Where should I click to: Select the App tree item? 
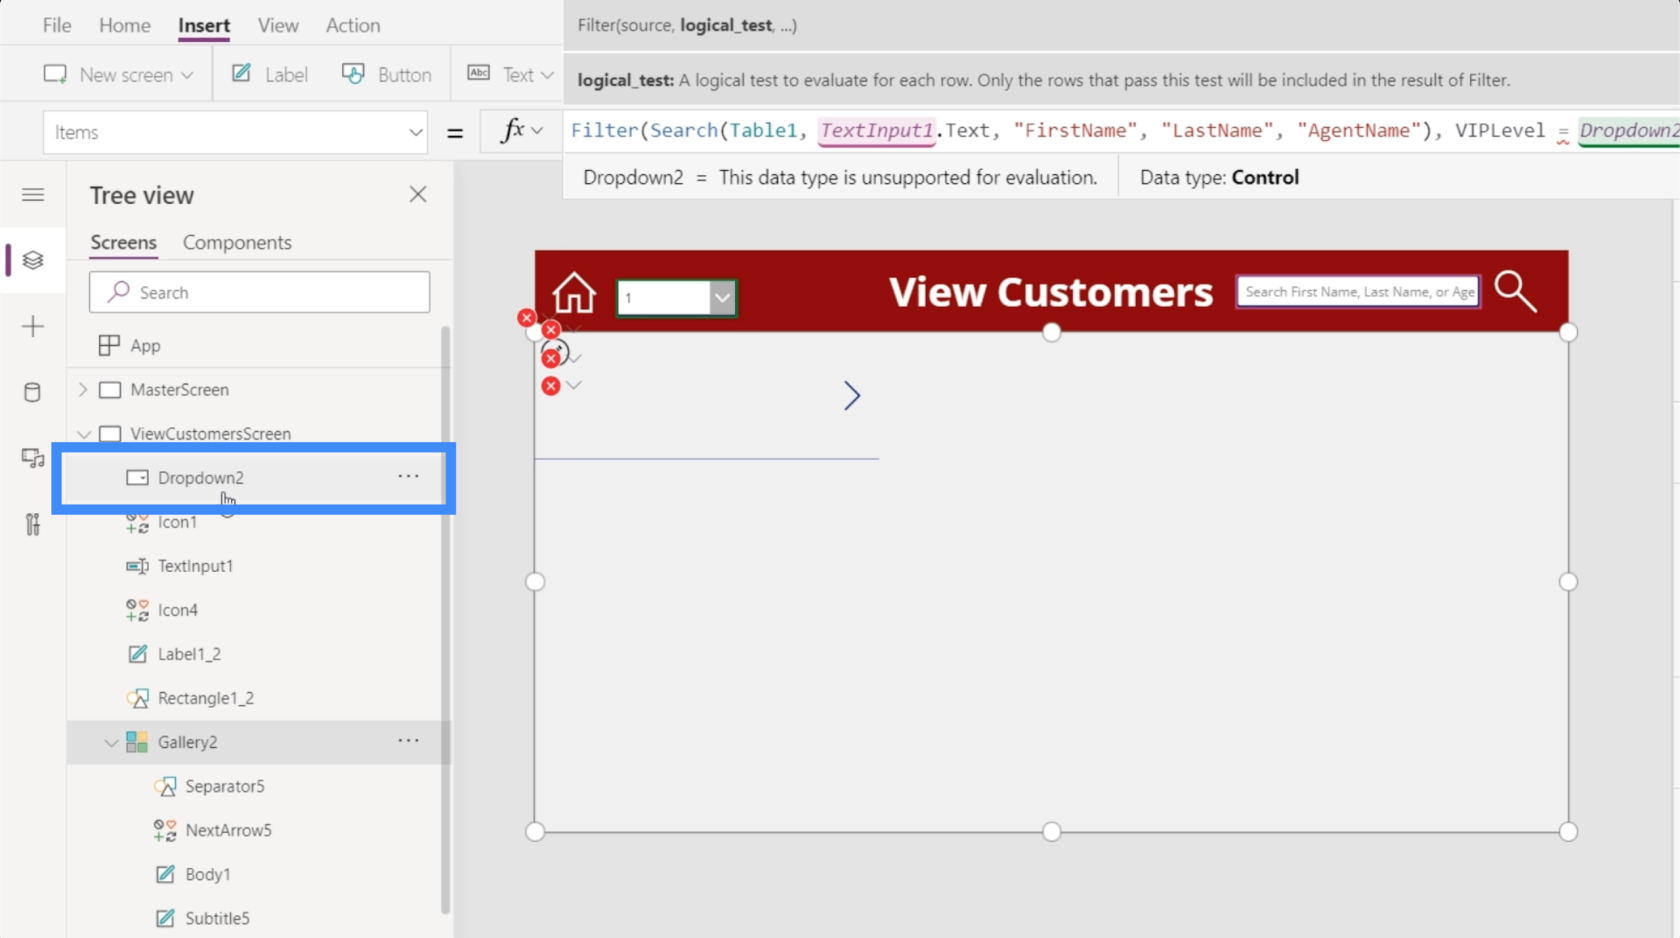click(x=145, y=346)
